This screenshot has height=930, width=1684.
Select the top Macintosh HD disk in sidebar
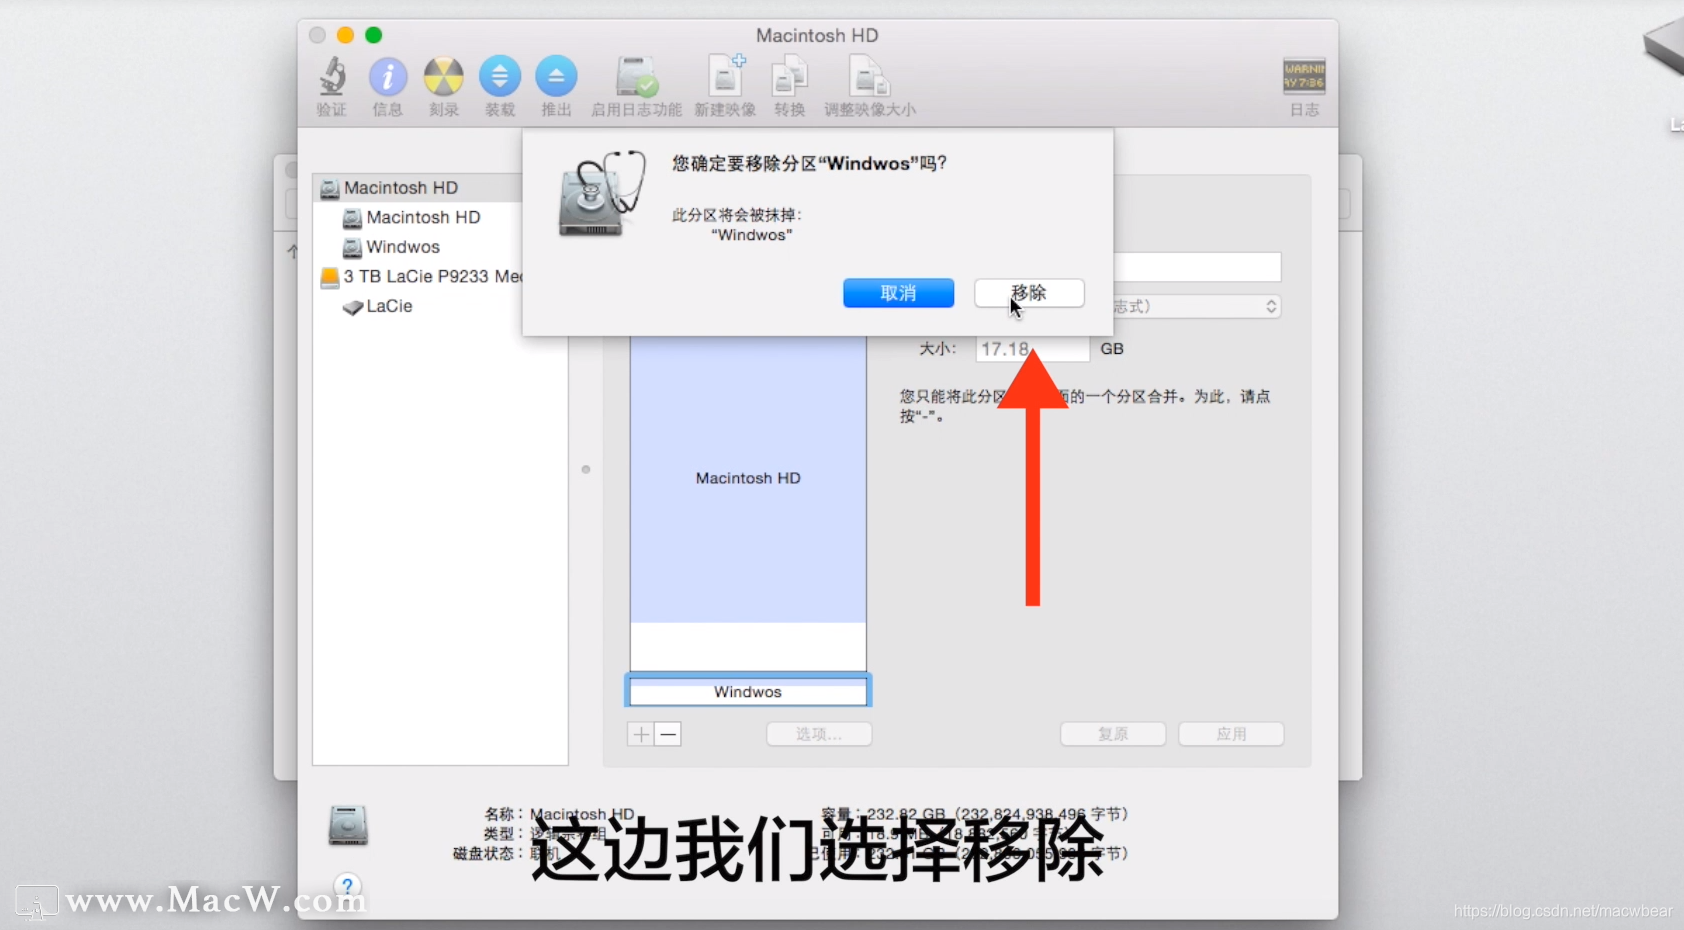pos(420,188)
